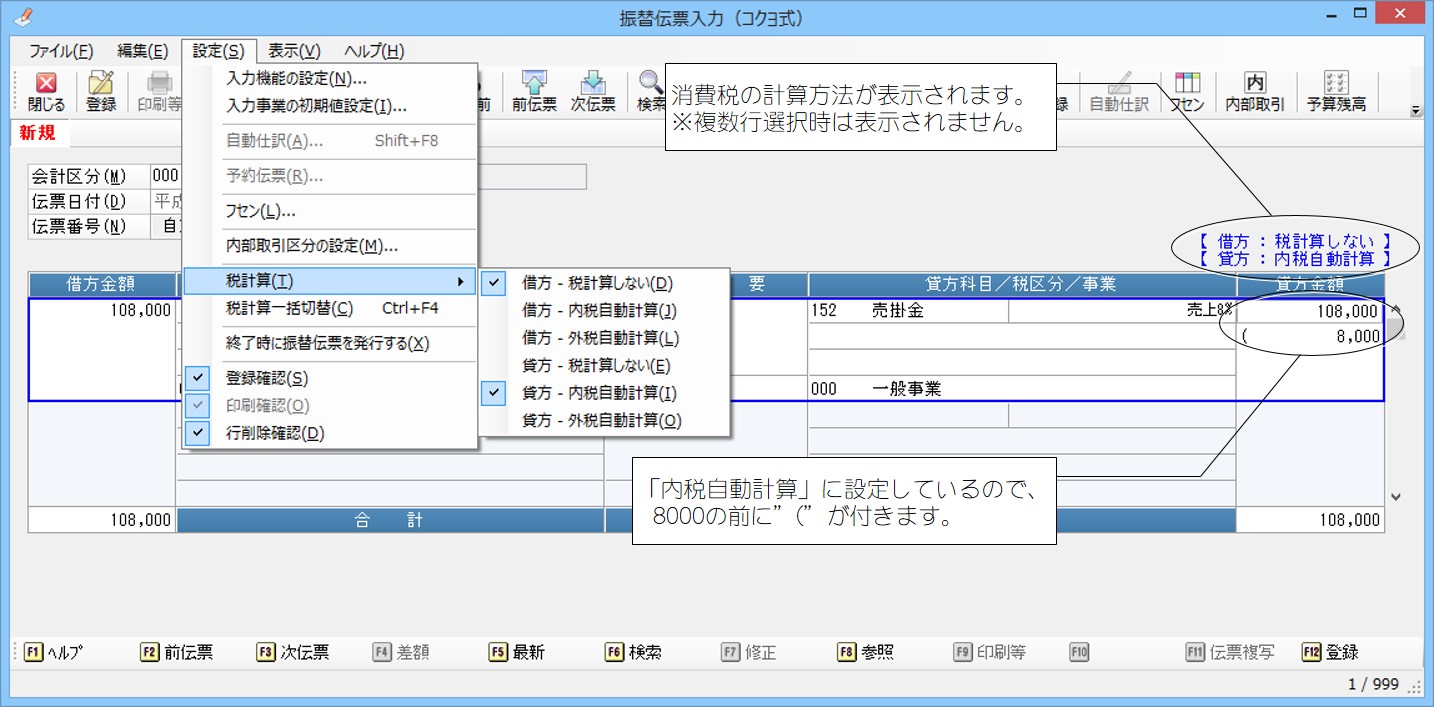The image size is (1434, 707).
Task: Select 借方 - 内税自動計算 option
Action: coord(599,311)
